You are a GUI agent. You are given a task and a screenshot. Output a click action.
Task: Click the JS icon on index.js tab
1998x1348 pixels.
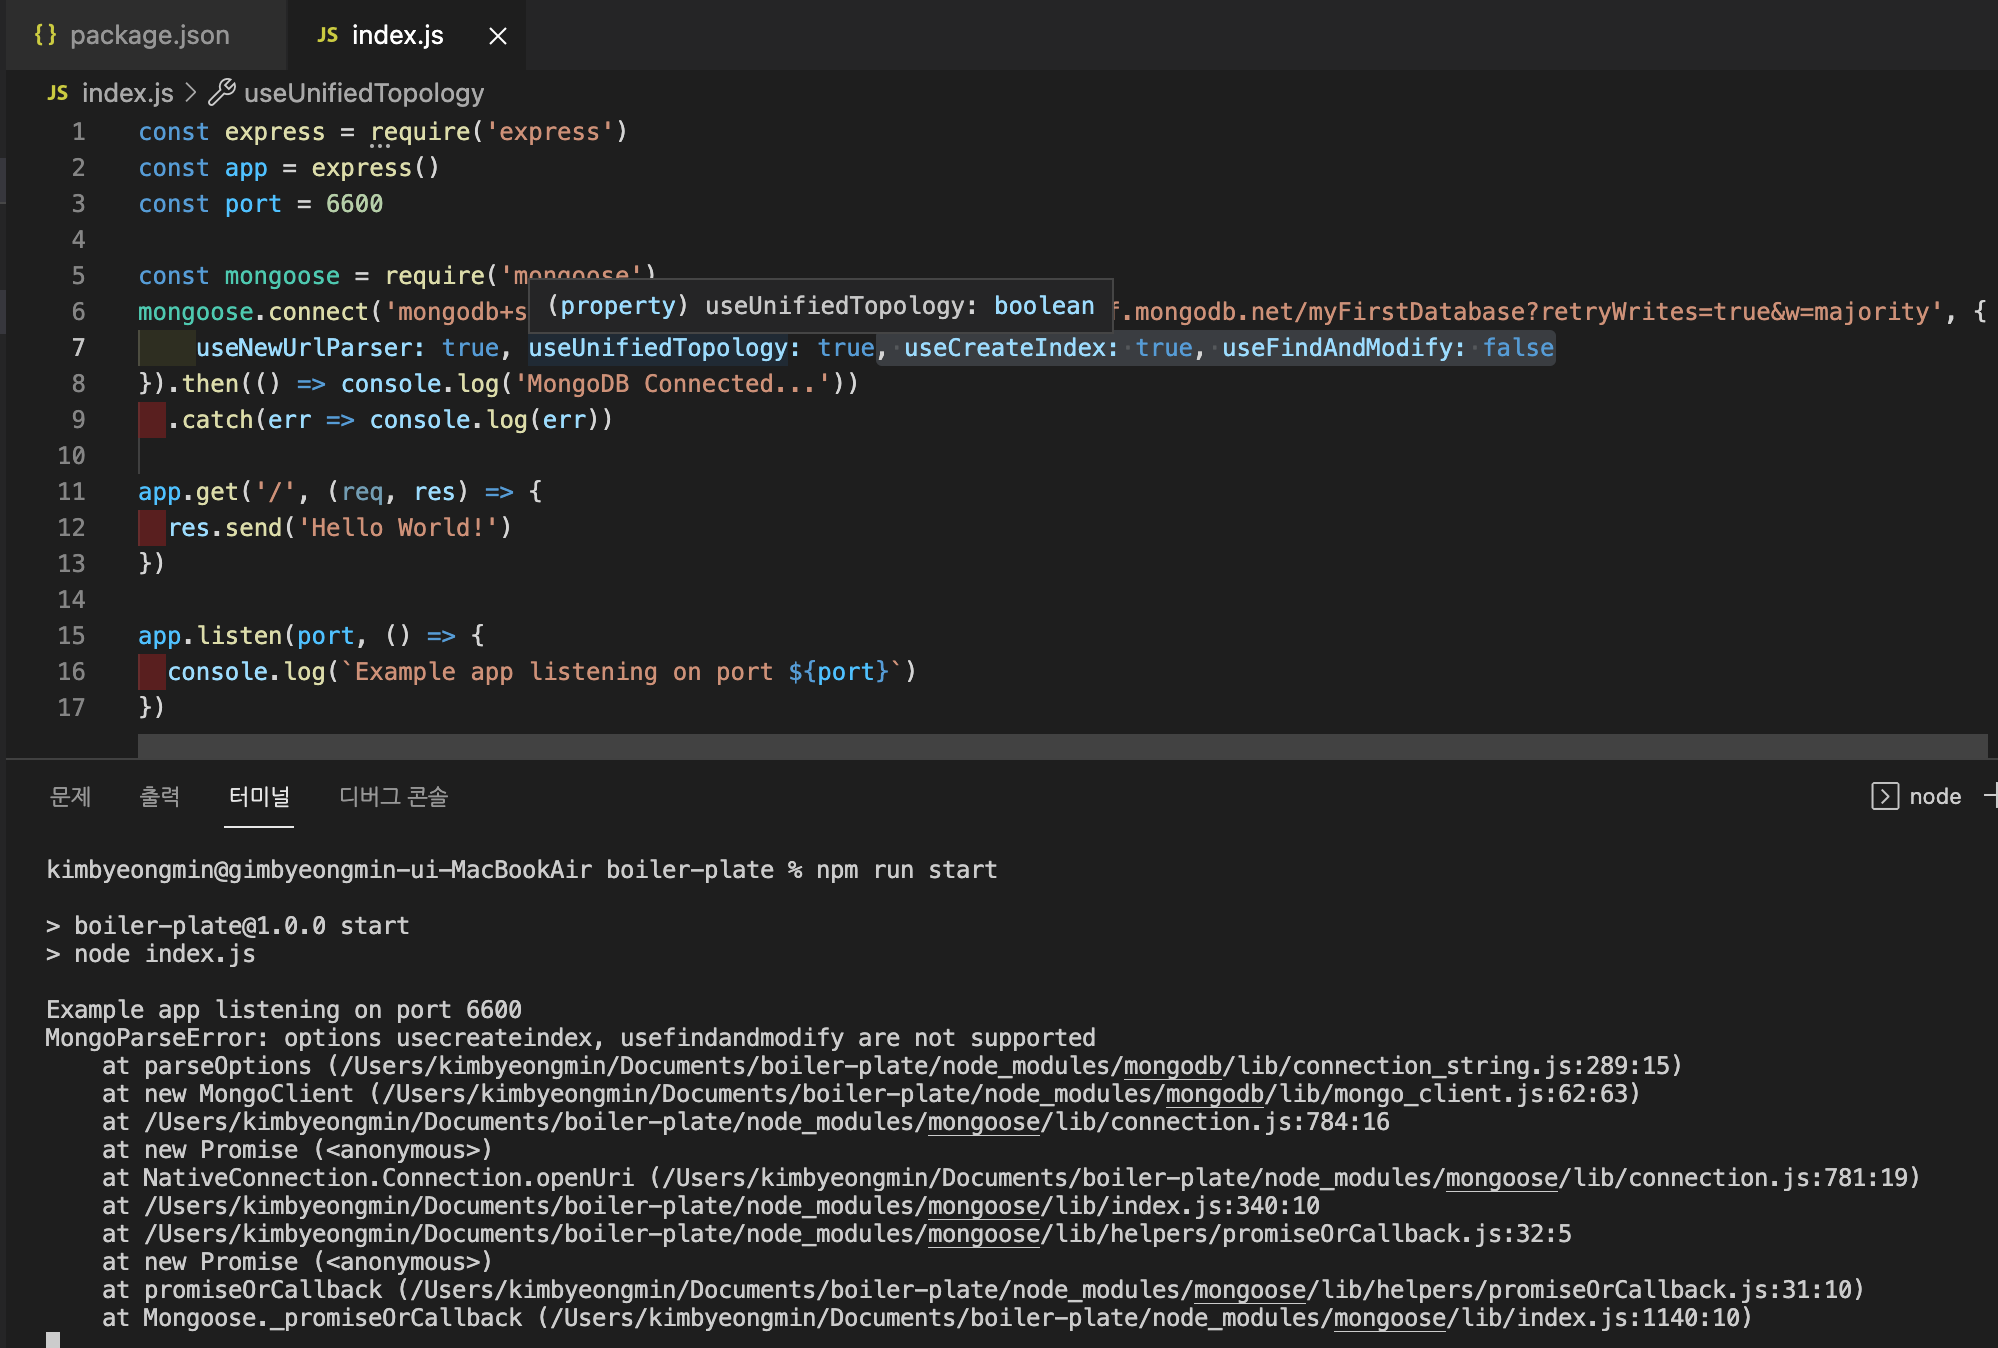coord(327,35)
